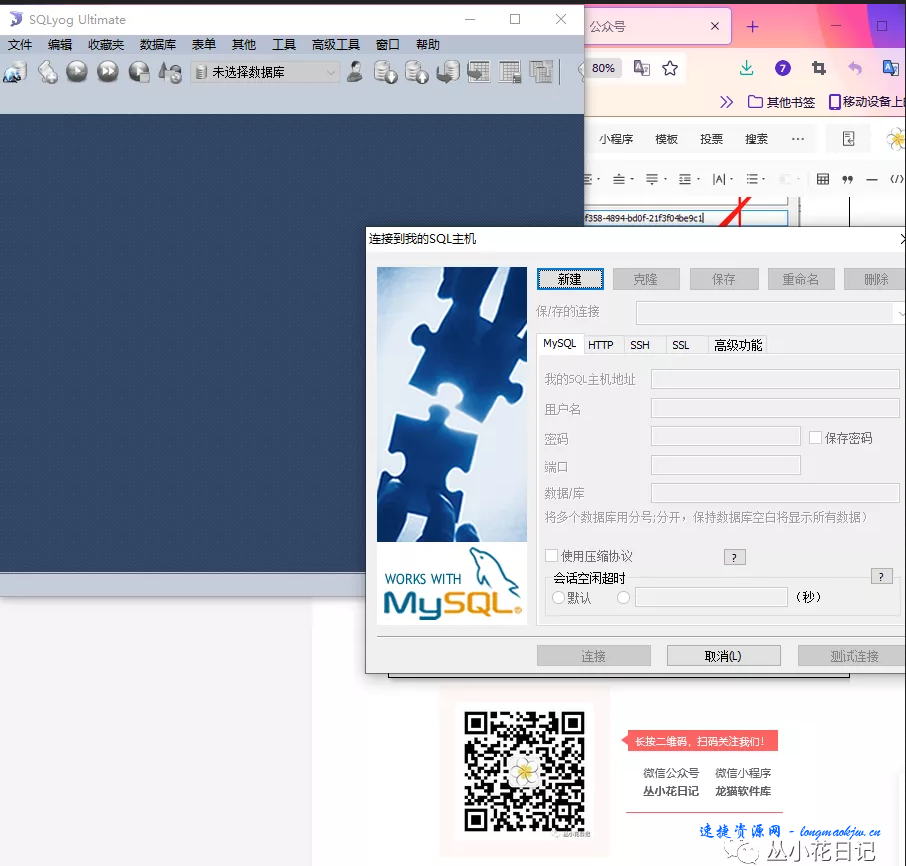
Task: Click the execute query play icon
Action: pyautogui.click(x=77, y=72)
